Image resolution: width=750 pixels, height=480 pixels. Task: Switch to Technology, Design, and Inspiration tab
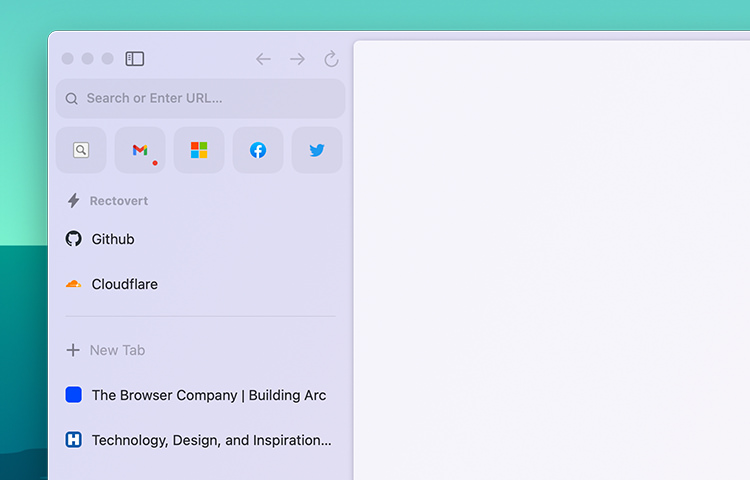pyautogui.click(x=200, y=440)
